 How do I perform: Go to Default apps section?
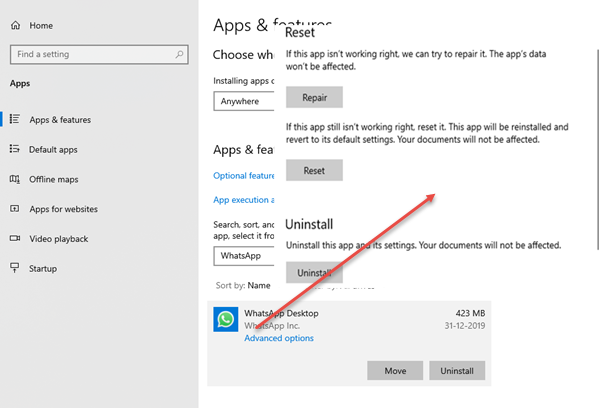click(53, 150)
